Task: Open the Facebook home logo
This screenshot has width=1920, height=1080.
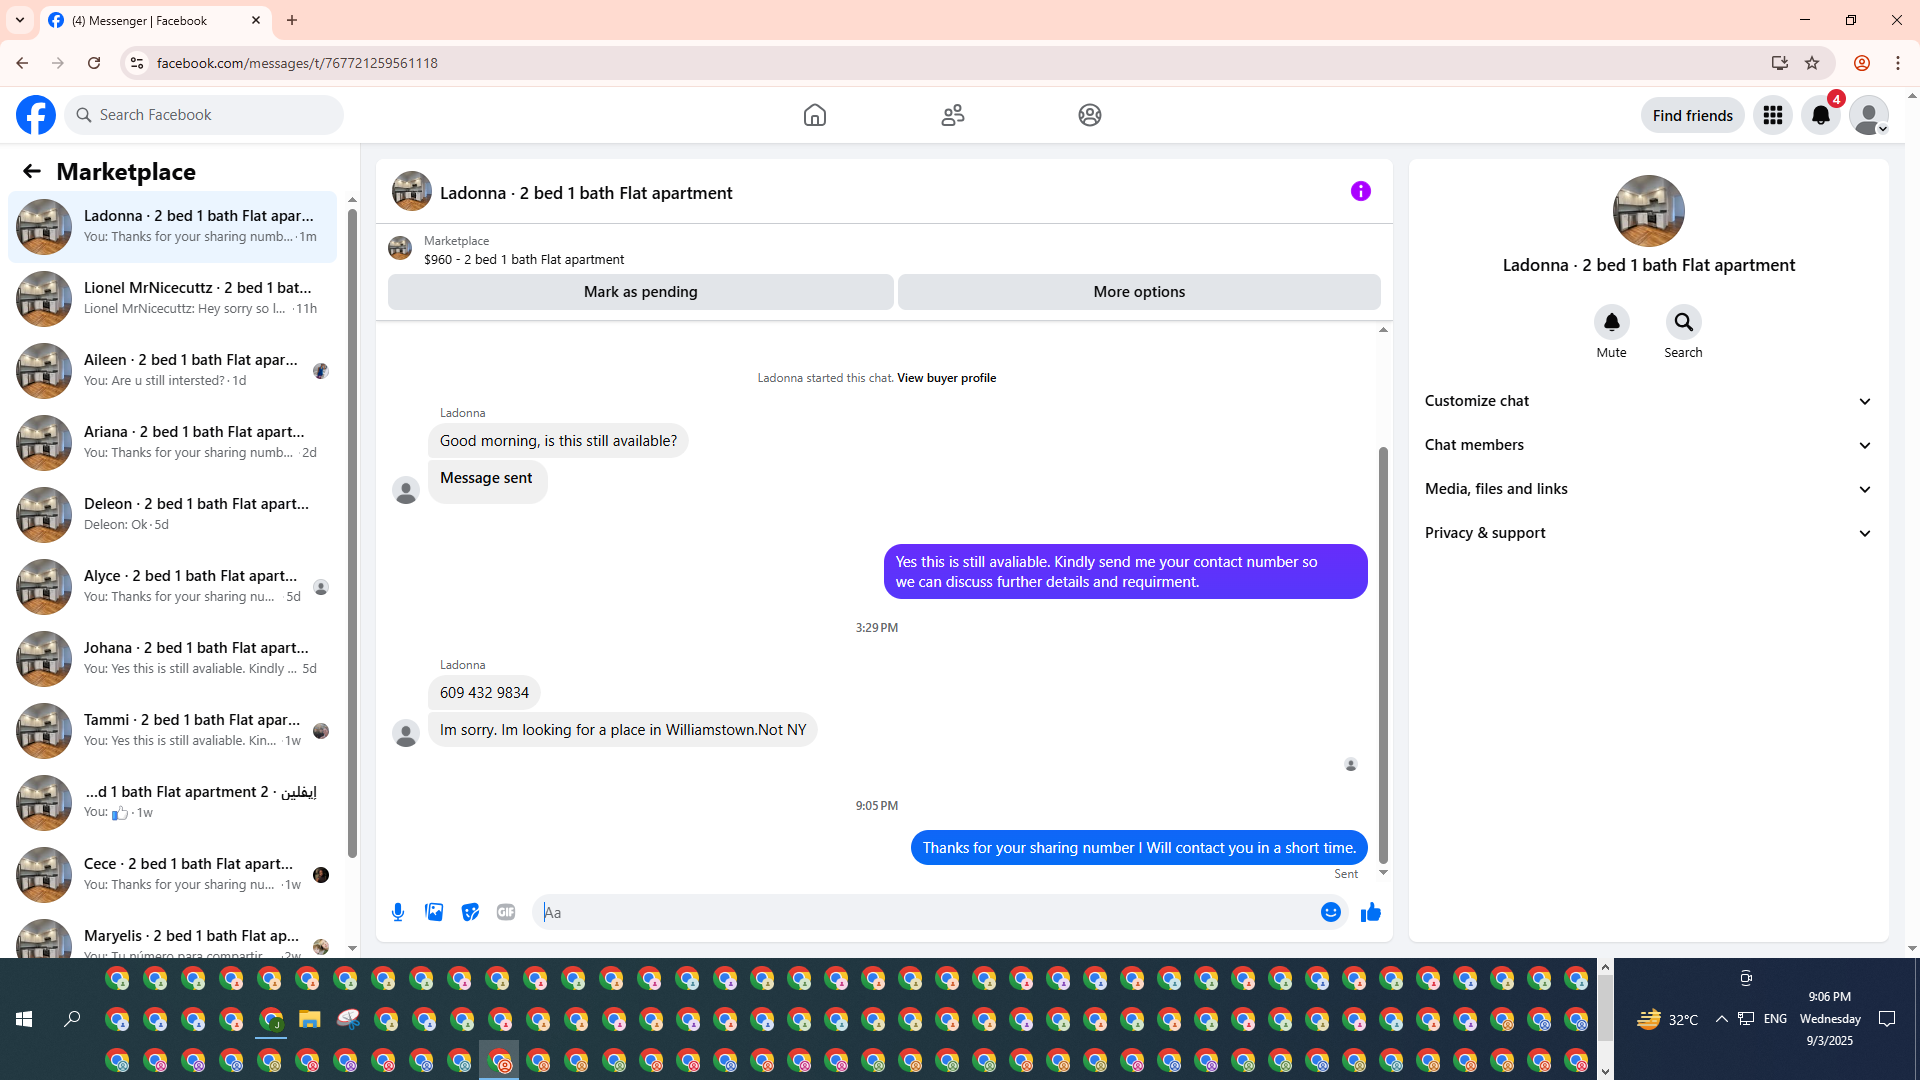Action: tap(36, 115)
